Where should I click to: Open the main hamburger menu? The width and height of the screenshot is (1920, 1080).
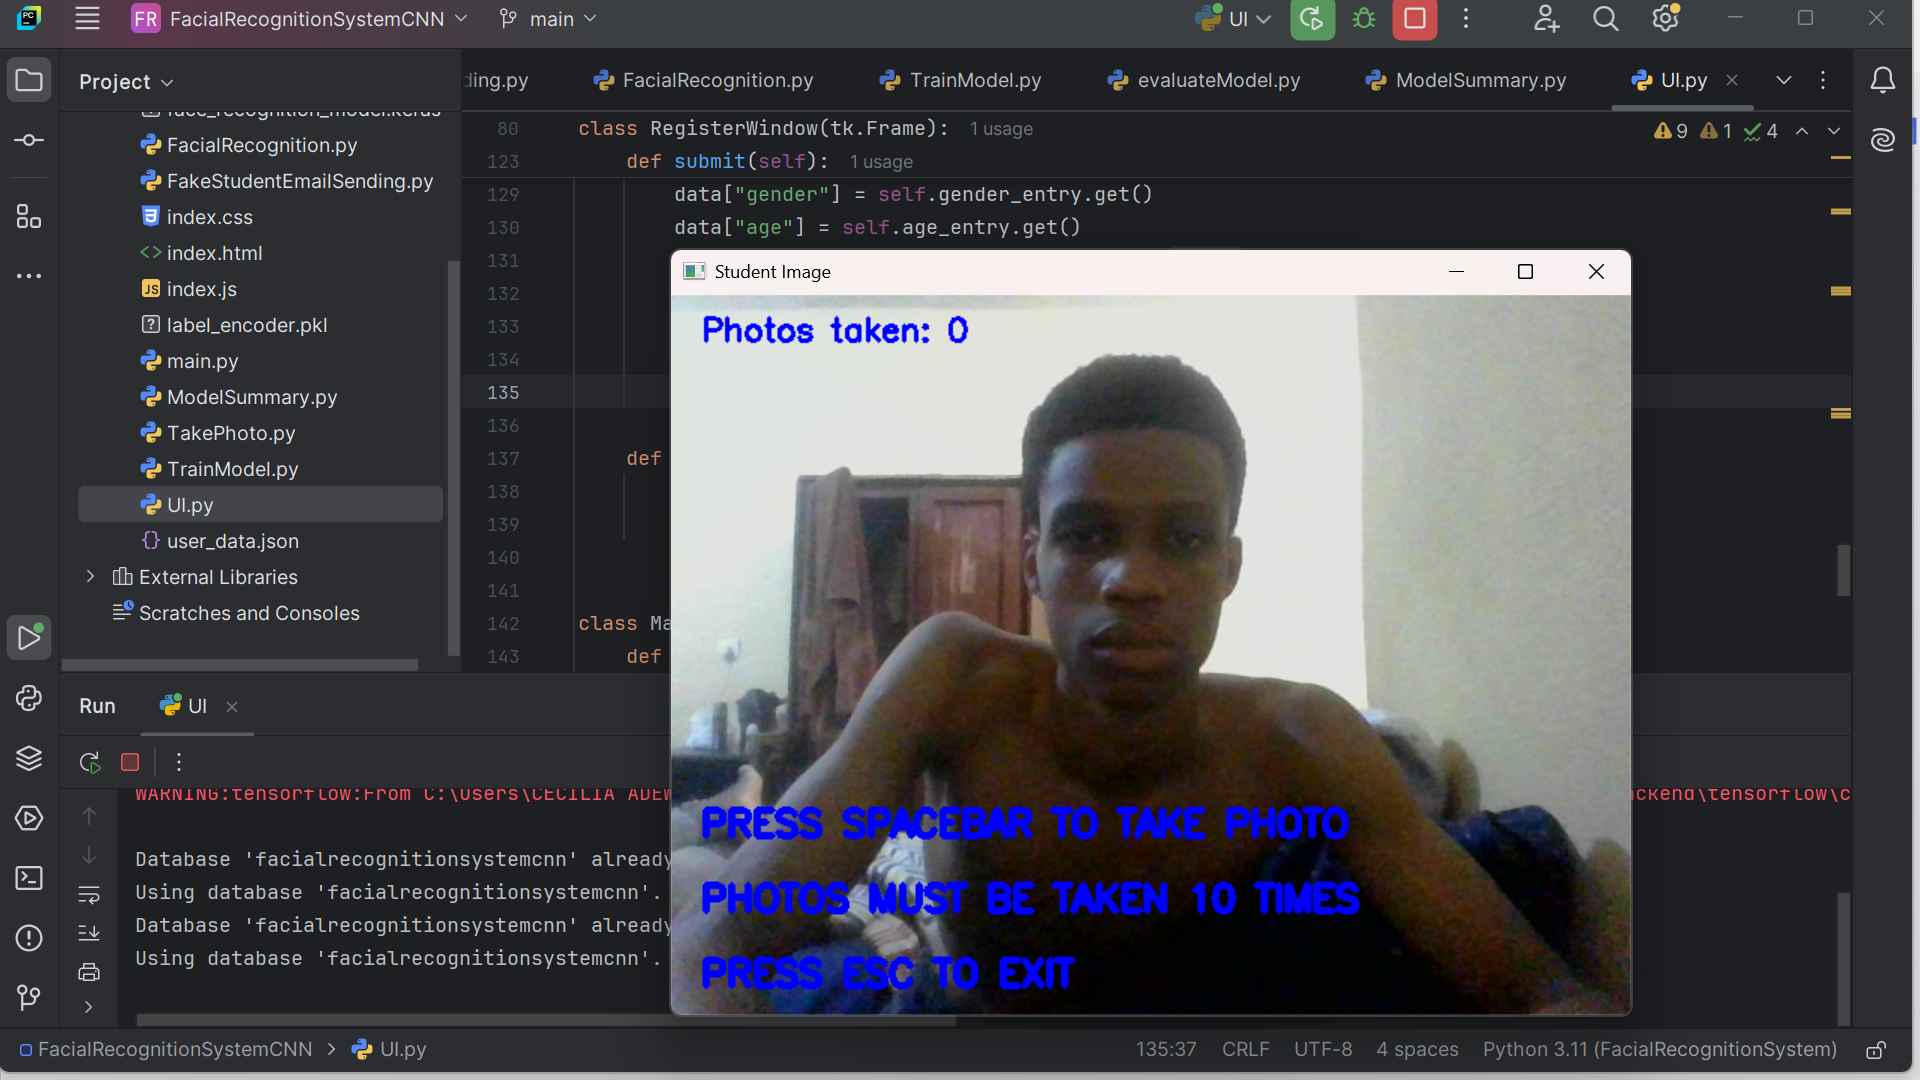[x=87, y=18]
